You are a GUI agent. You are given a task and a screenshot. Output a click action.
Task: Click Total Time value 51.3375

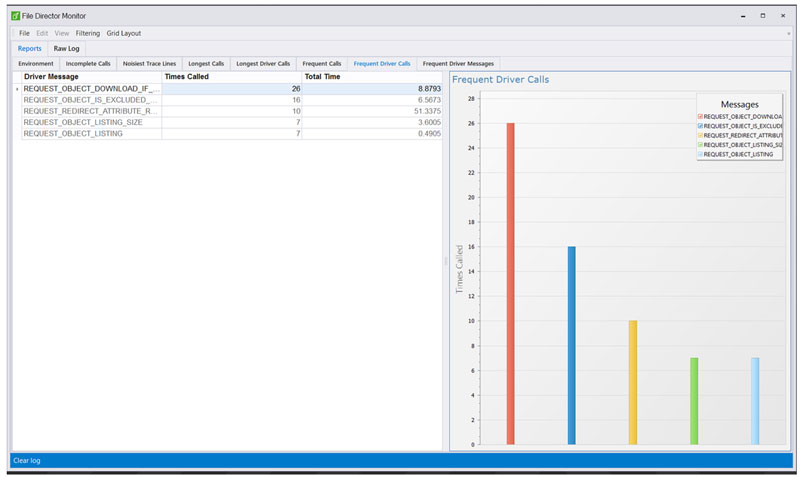click(x=372, y=111)
